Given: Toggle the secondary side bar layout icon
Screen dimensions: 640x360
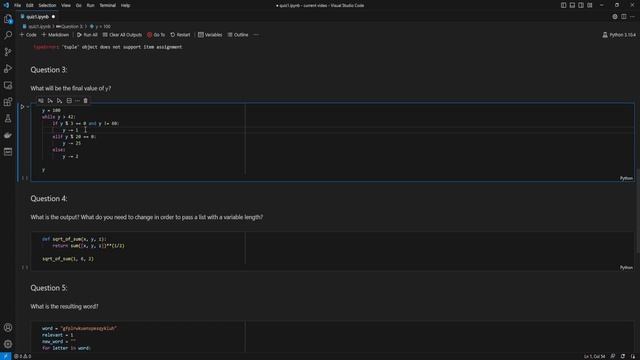Looking at the screenshot, I should point(581,5).
